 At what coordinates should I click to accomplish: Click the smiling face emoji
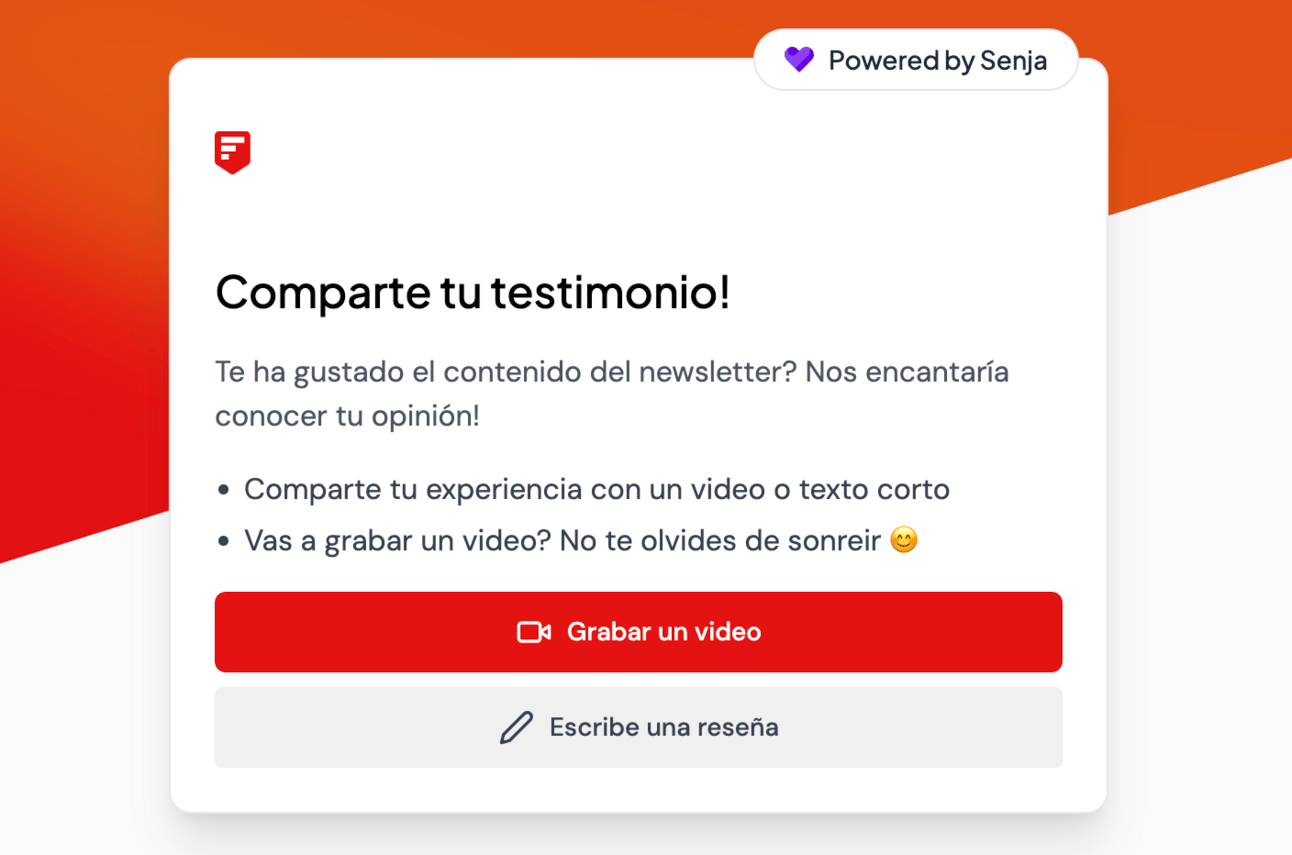pyautogui.click(x=904, y=541)
